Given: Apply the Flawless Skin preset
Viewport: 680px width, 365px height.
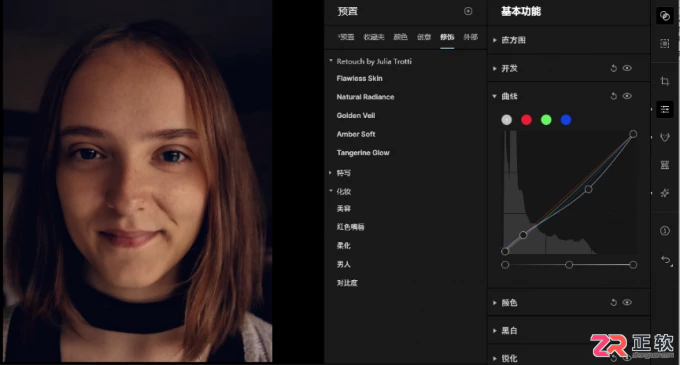Looking at the screenshot, I should (x=360, y=78).
